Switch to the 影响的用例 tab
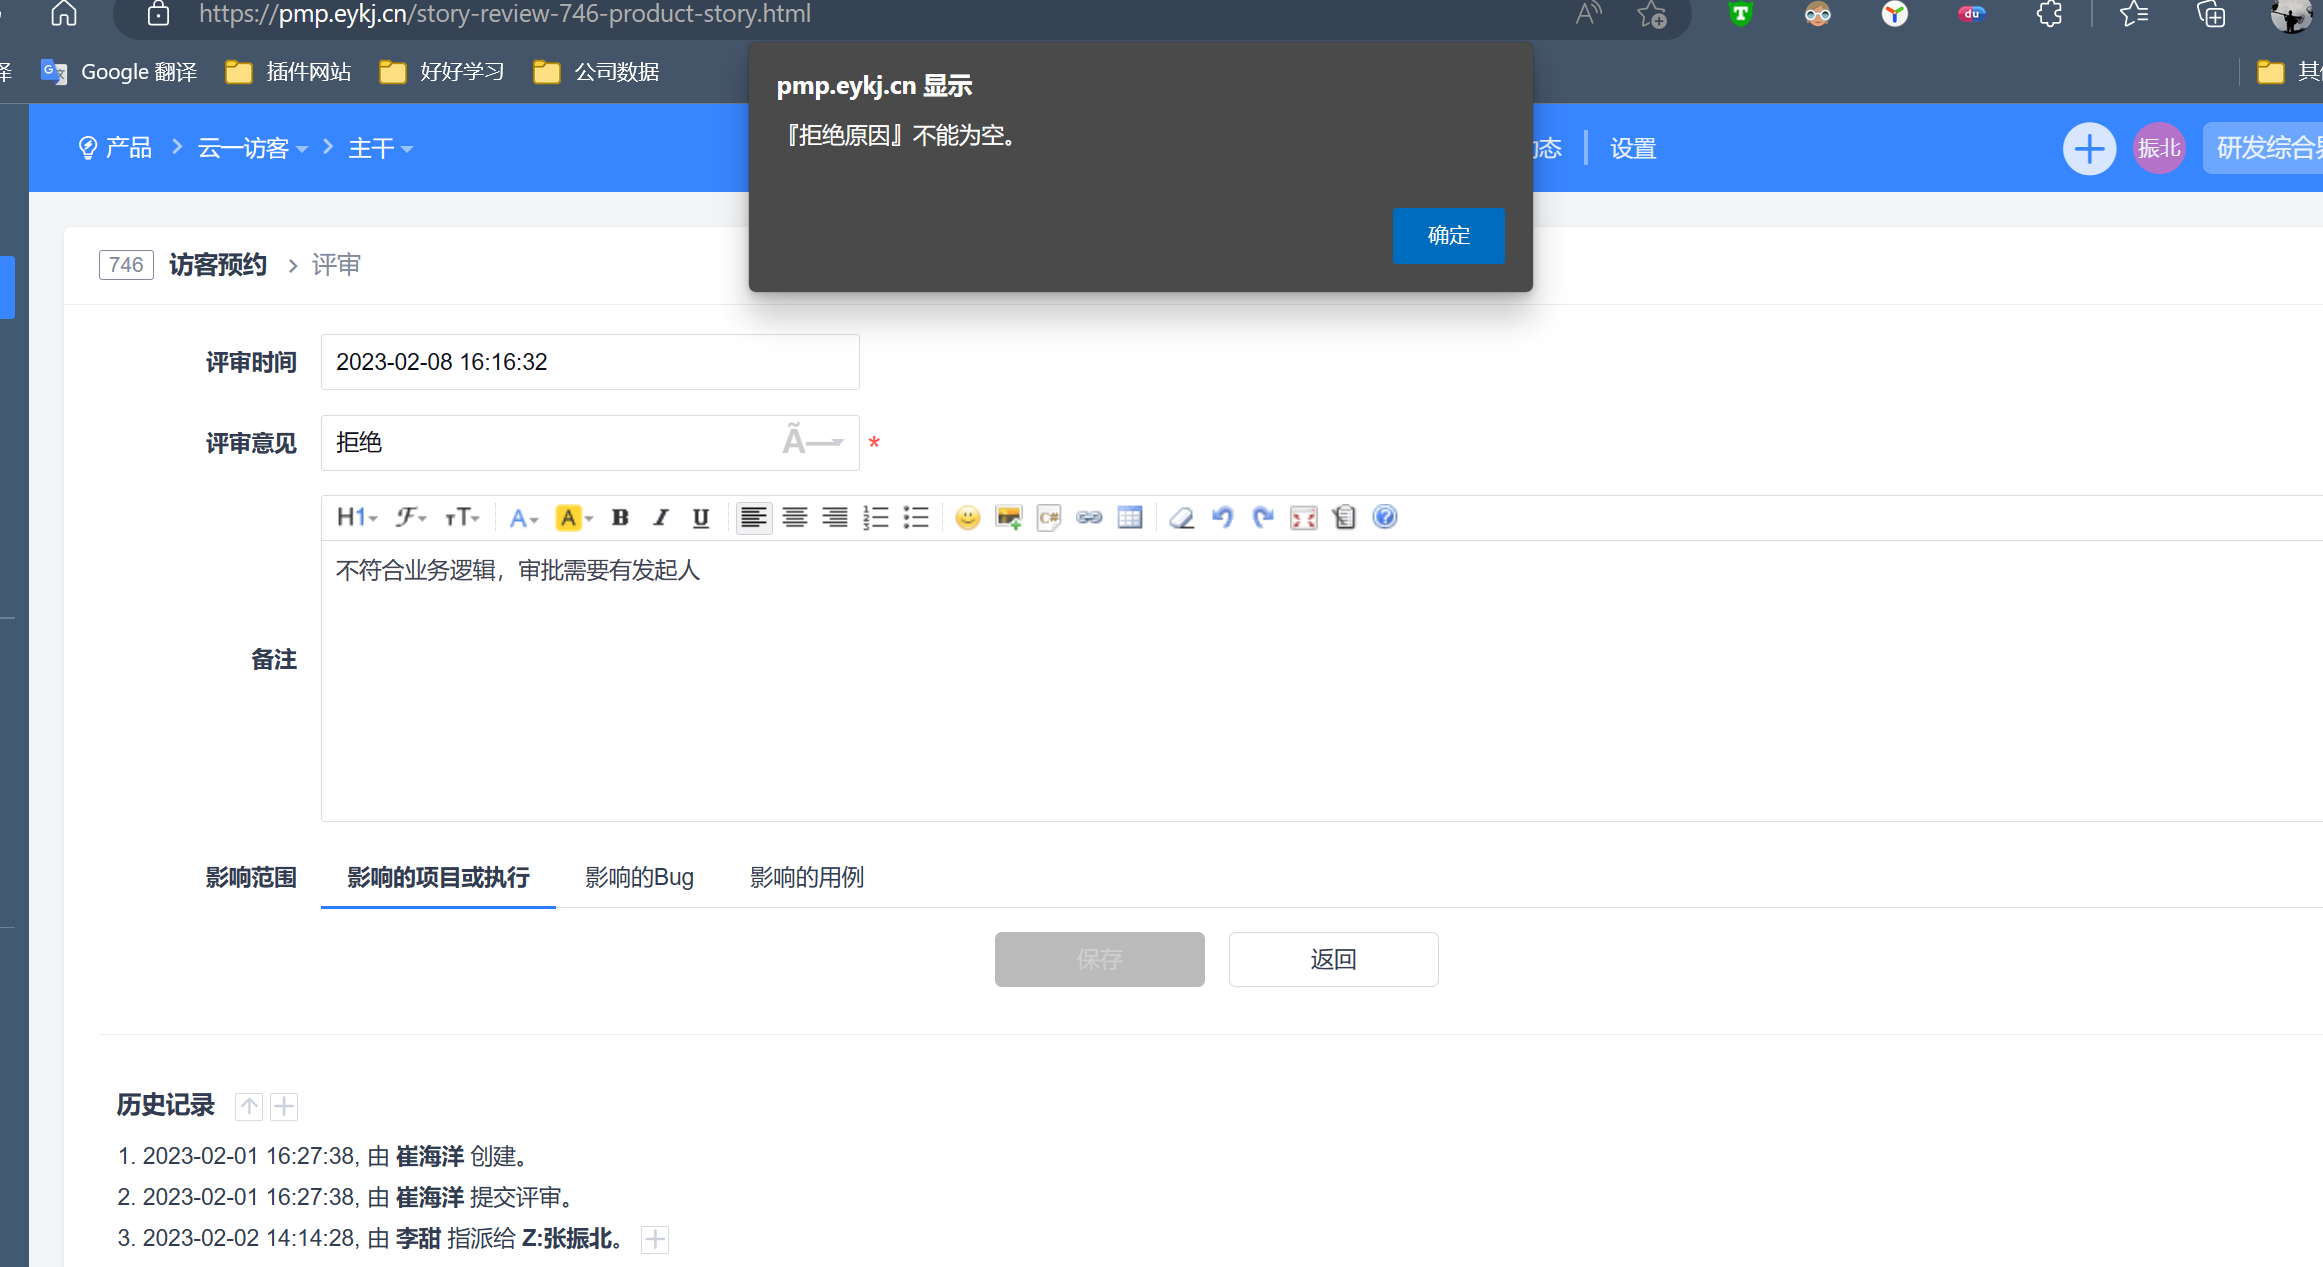 pos(807,877)
